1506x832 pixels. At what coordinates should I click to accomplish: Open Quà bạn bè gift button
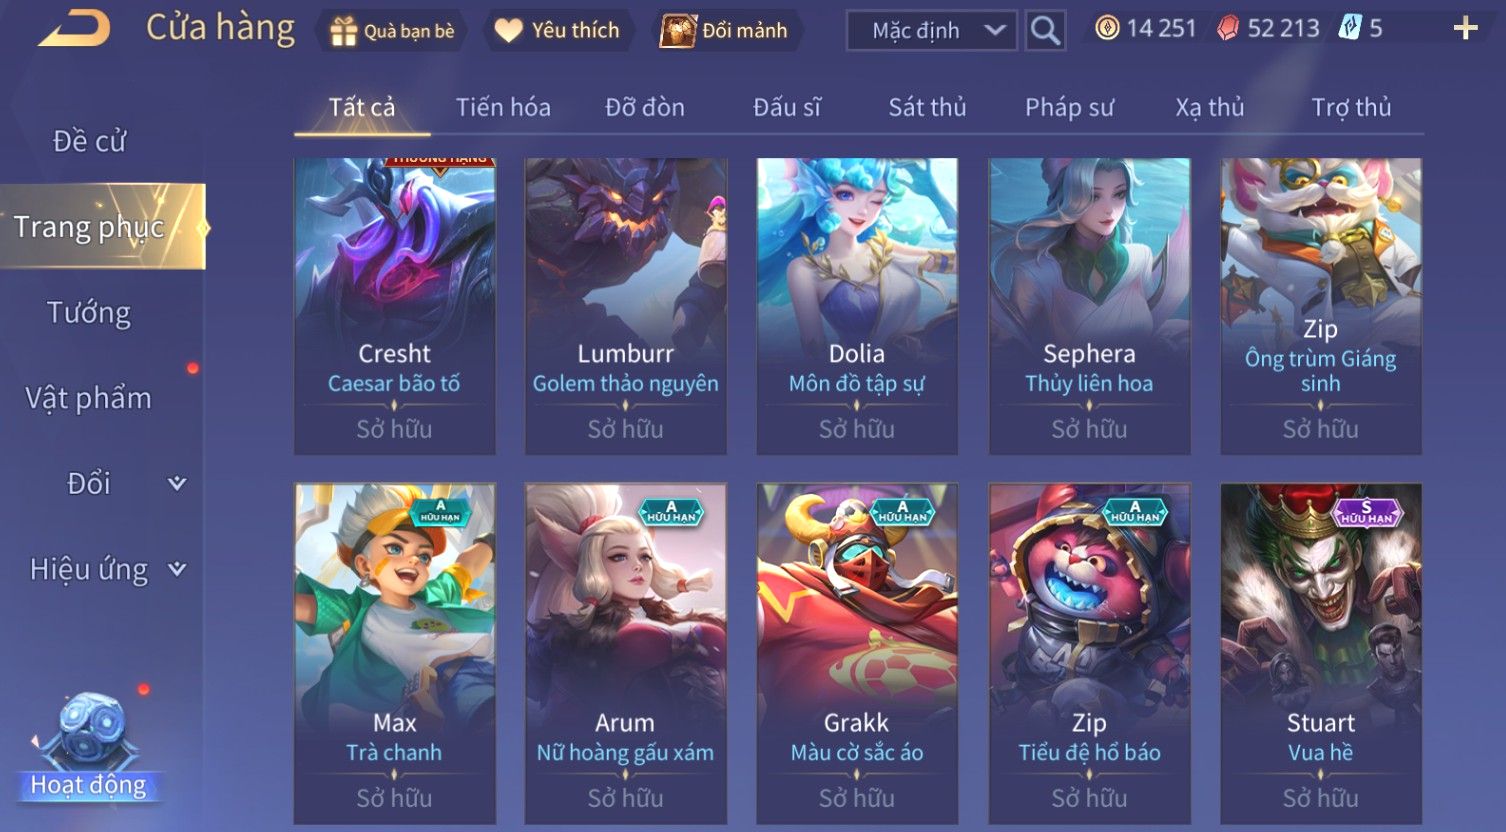pos(392,31)
